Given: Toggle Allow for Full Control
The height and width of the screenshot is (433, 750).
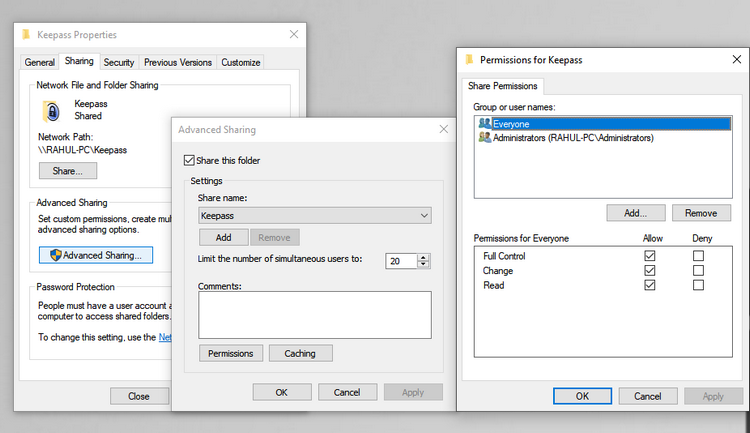Looking at the screenshot, I should (x=650, y=256).
